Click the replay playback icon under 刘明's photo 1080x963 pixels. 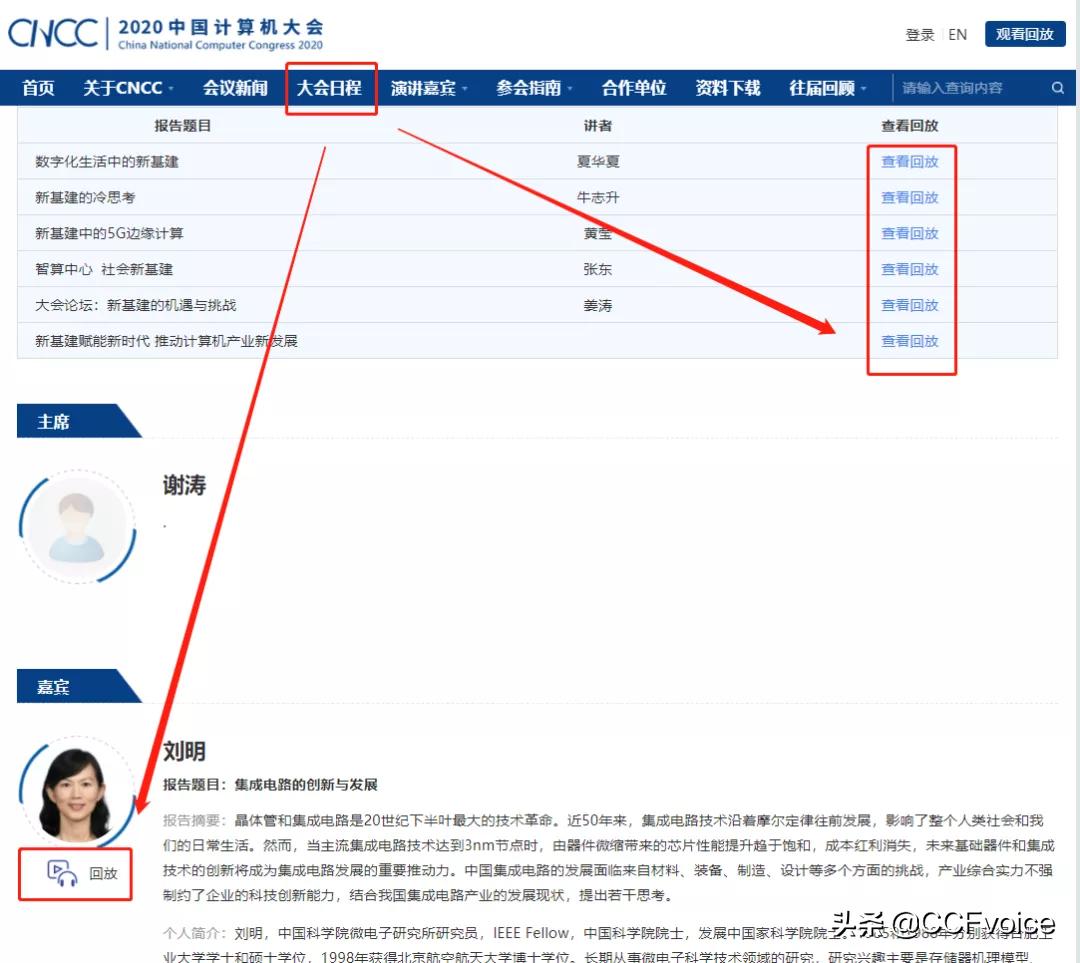tap(63, 872)
